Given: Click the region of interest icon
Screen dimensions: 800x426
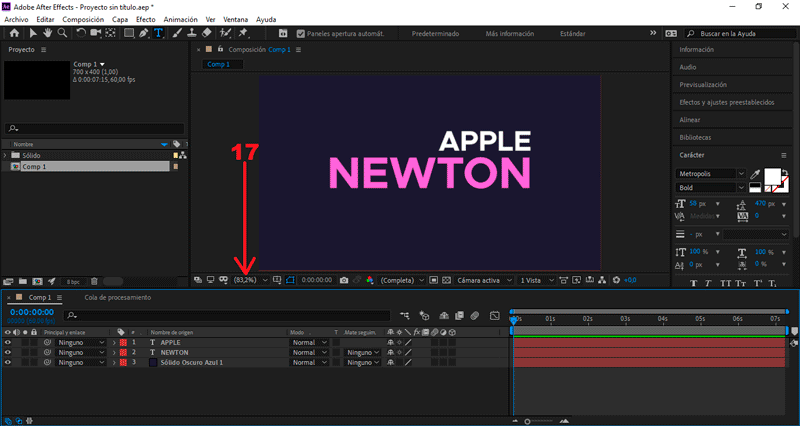Looking at the screenshot, I should tap(434, 280).
